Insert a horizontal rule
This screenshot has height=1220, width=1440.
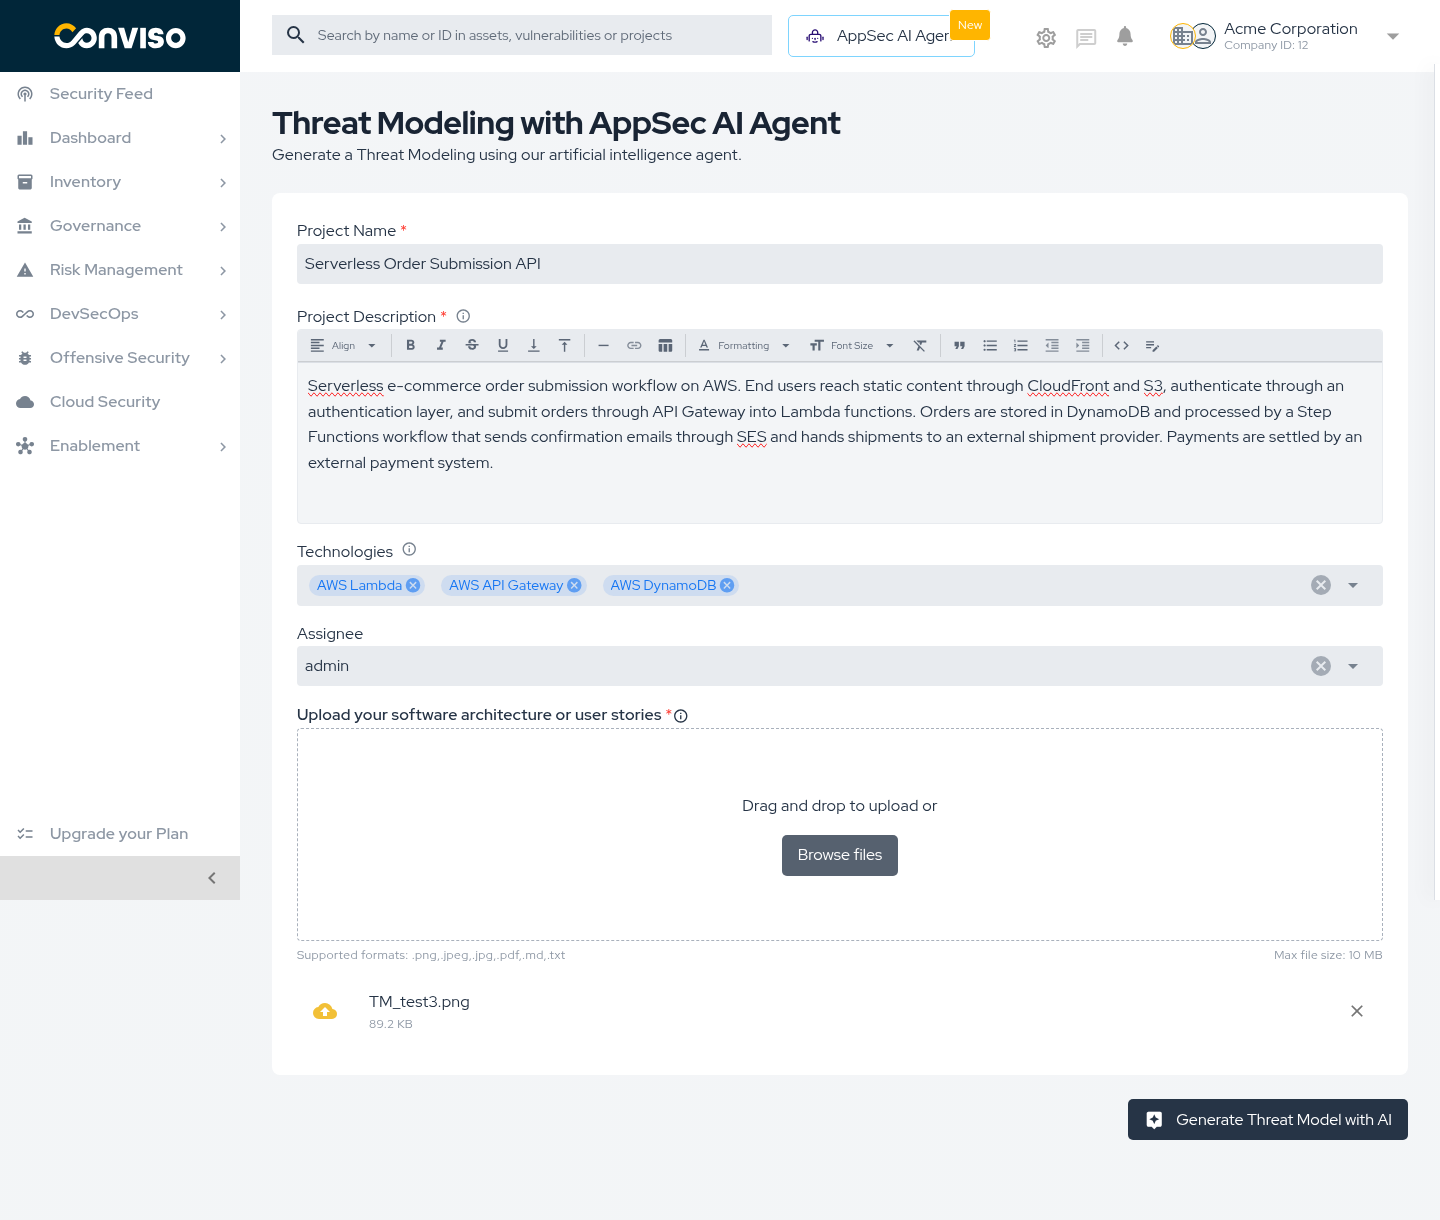603,346
